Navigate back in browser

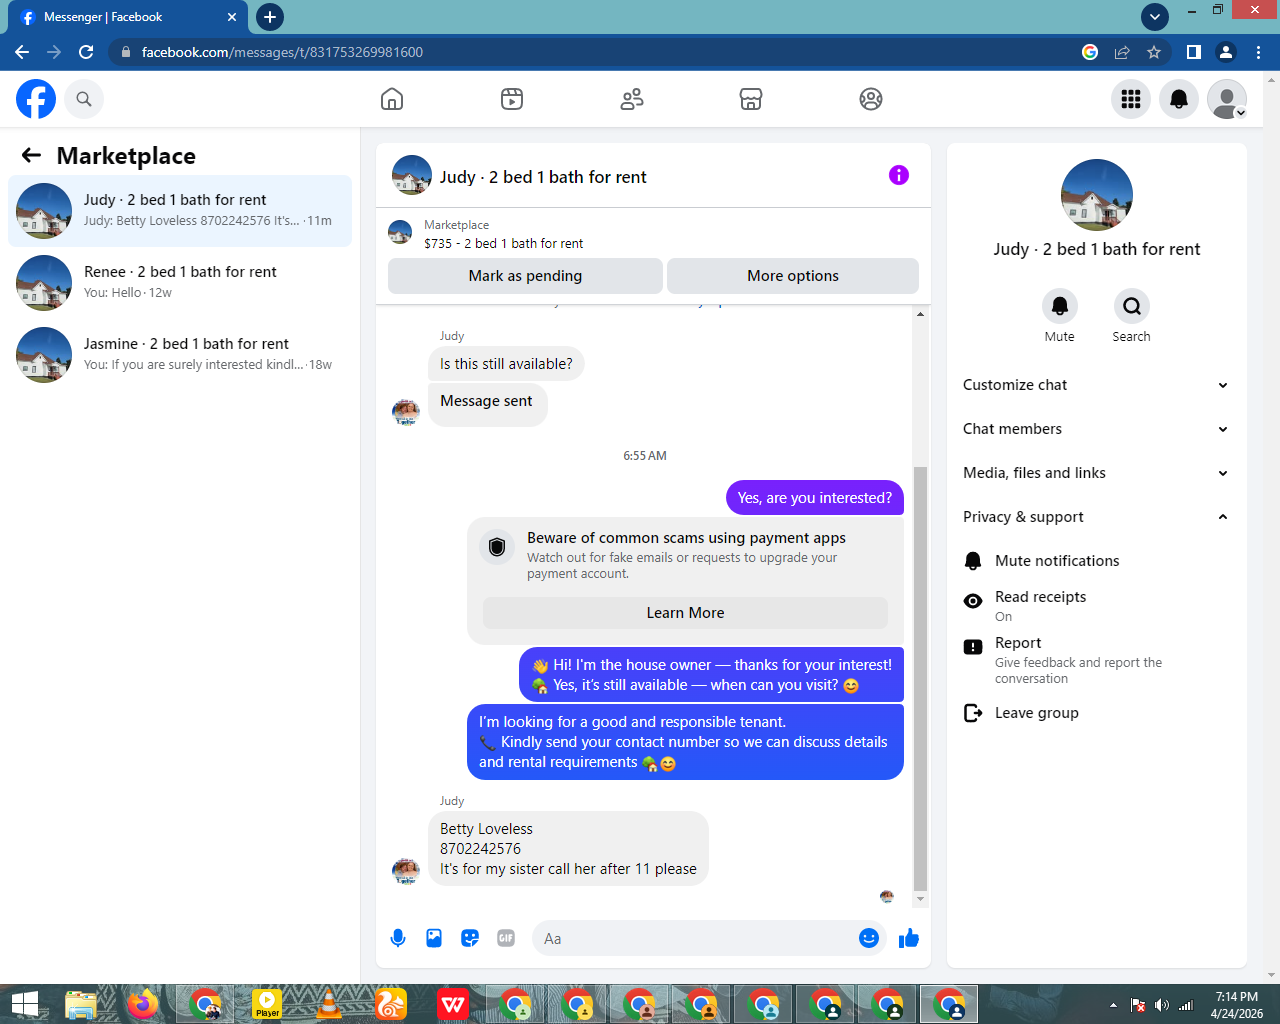22,52
